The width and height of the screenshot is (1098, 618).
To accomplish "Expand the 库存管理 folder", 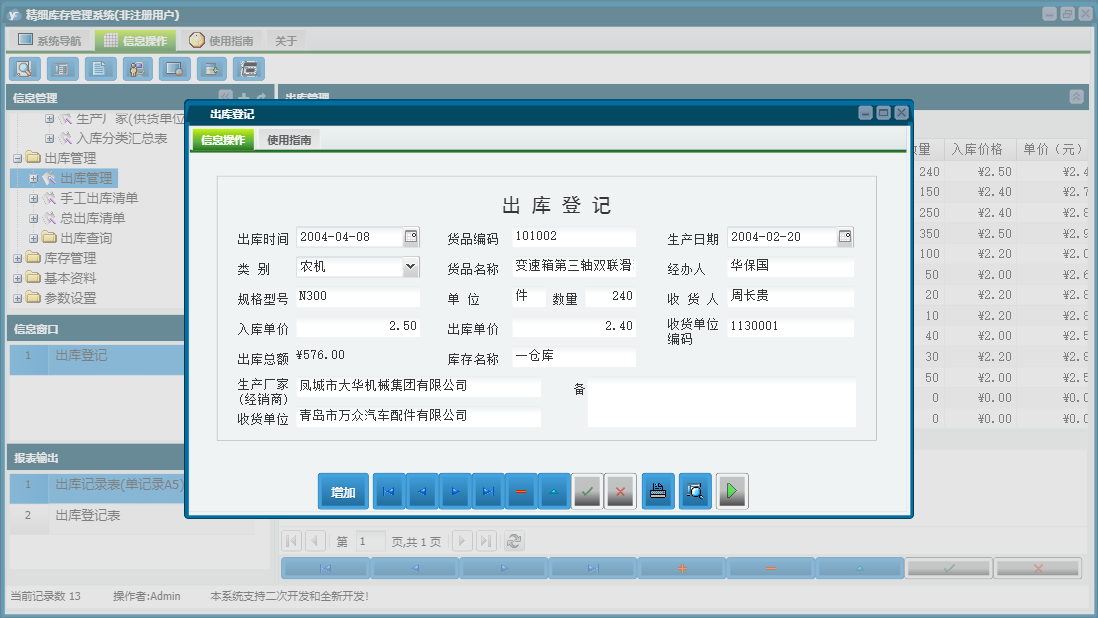I will point(18,258).
